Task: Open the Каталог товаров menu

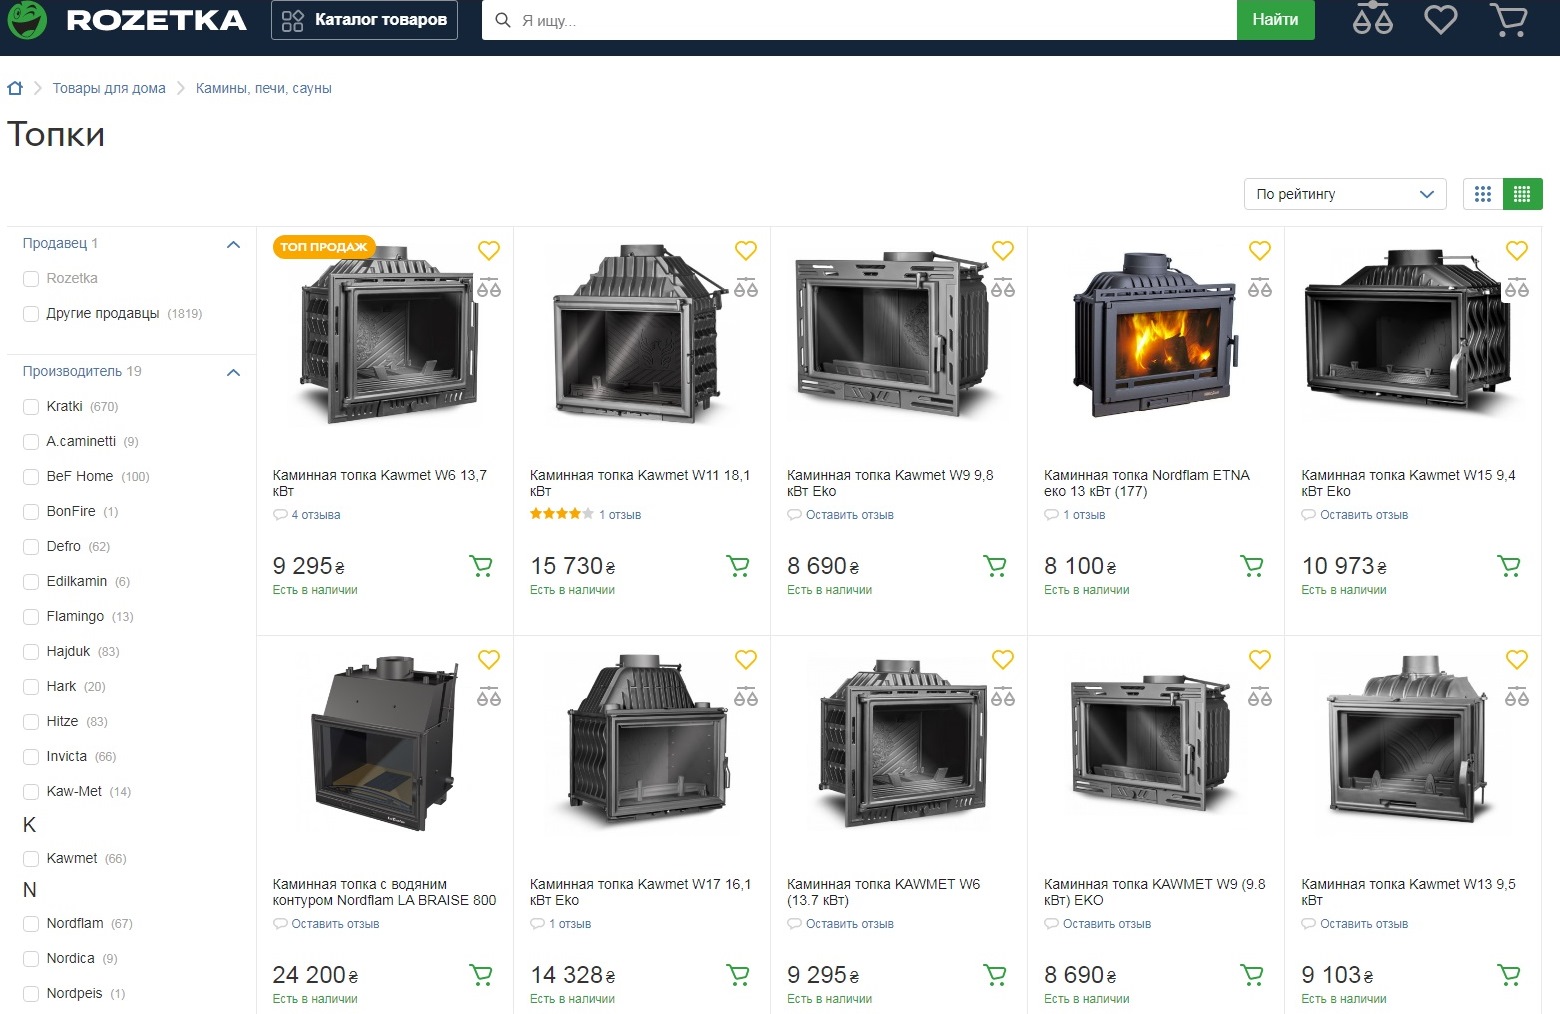Action: (x=364, y=20)
